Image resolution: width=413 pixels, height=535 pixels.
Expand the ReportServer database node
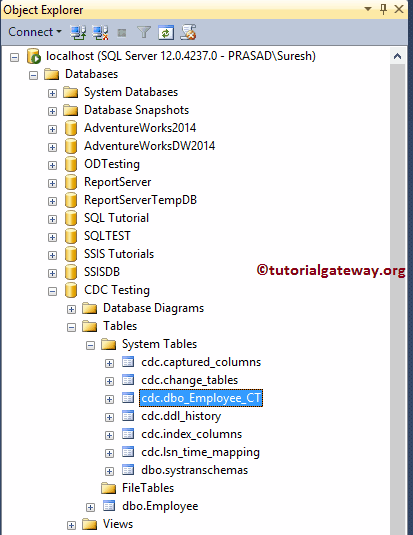pos(52,184)
